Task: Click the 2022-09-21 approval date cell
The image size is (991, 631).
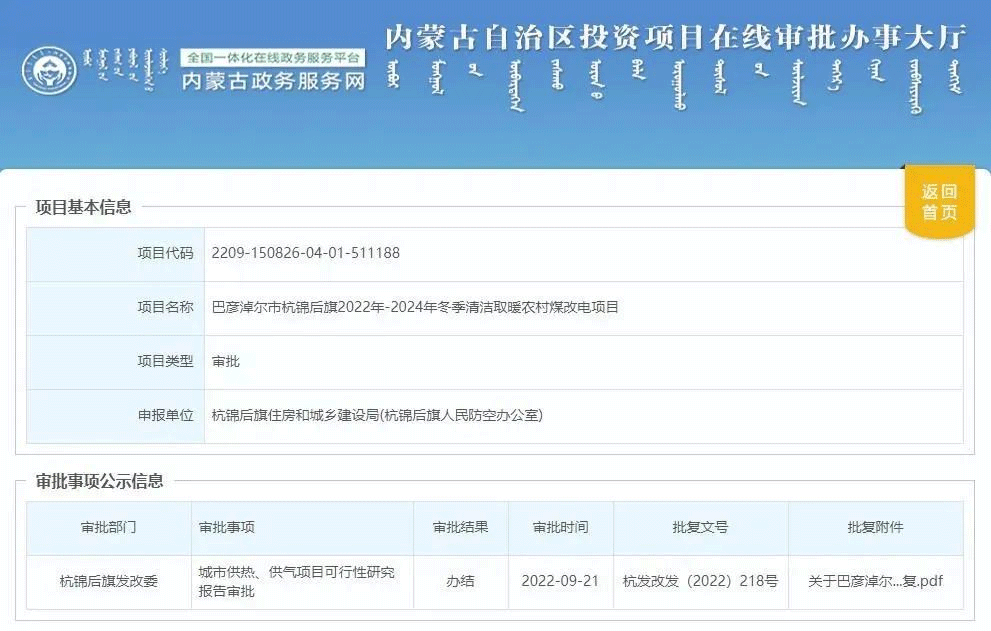Action: pos(560,581)
